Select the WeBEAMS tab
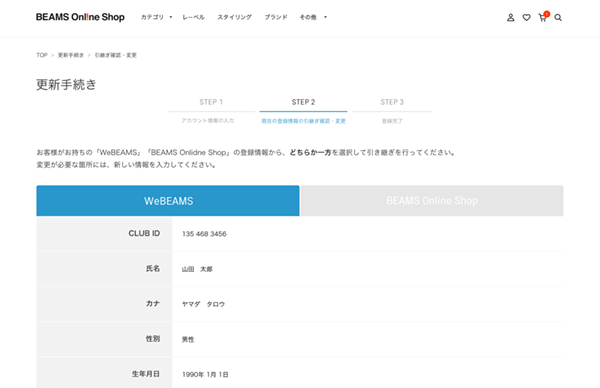 (x=168, y=201)
